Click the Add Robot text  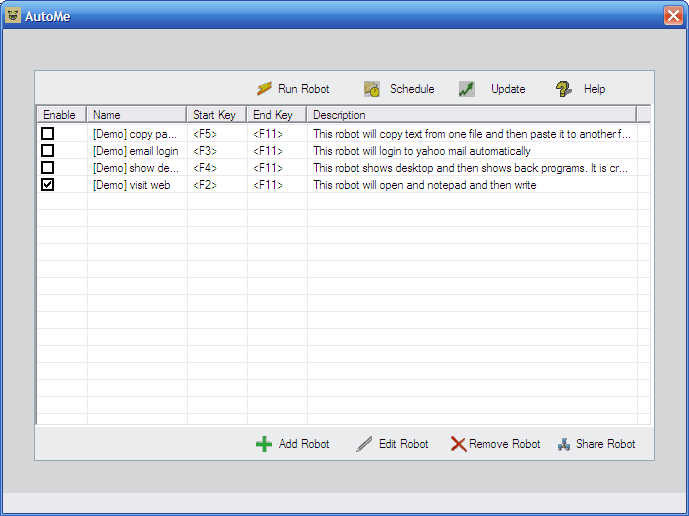pyautogui.click(x=304, y=444)
